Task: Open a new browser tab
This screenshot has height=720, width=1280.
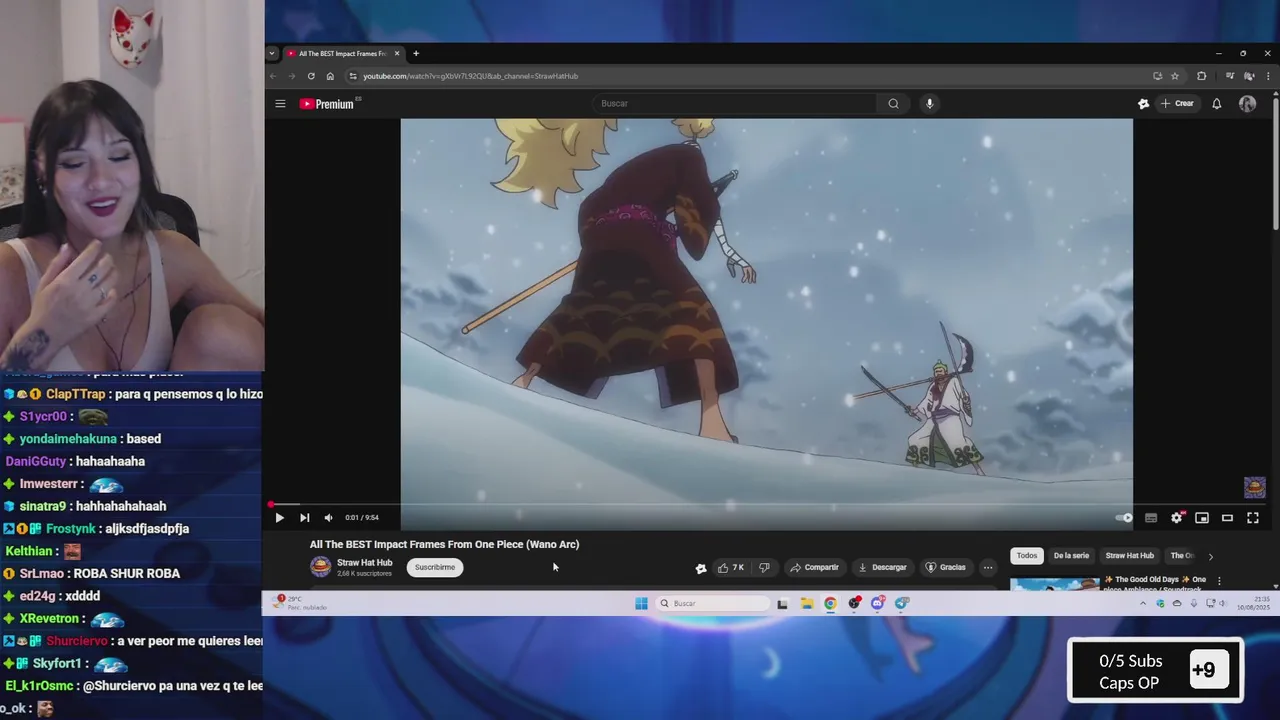Action: tap(416, 53)
